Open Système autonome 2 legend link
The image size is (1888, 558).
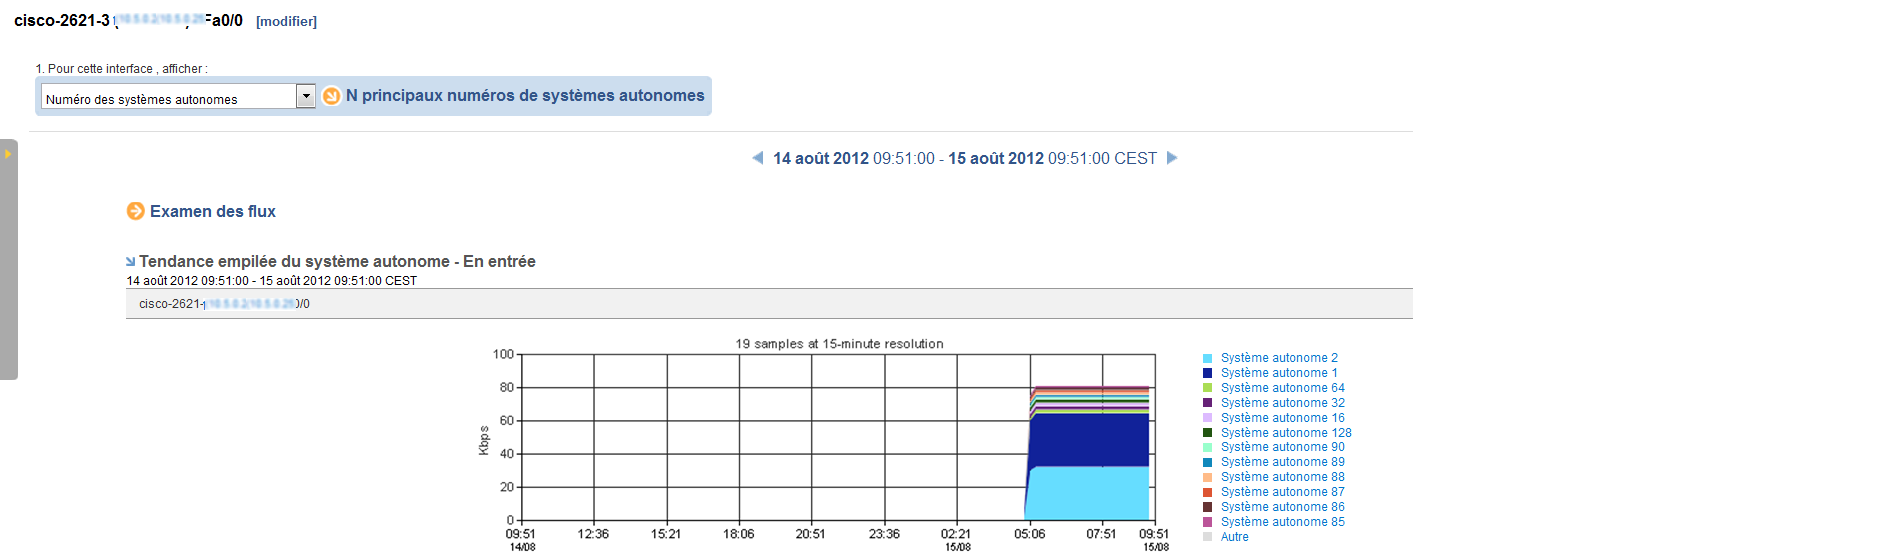(1279, 358)
